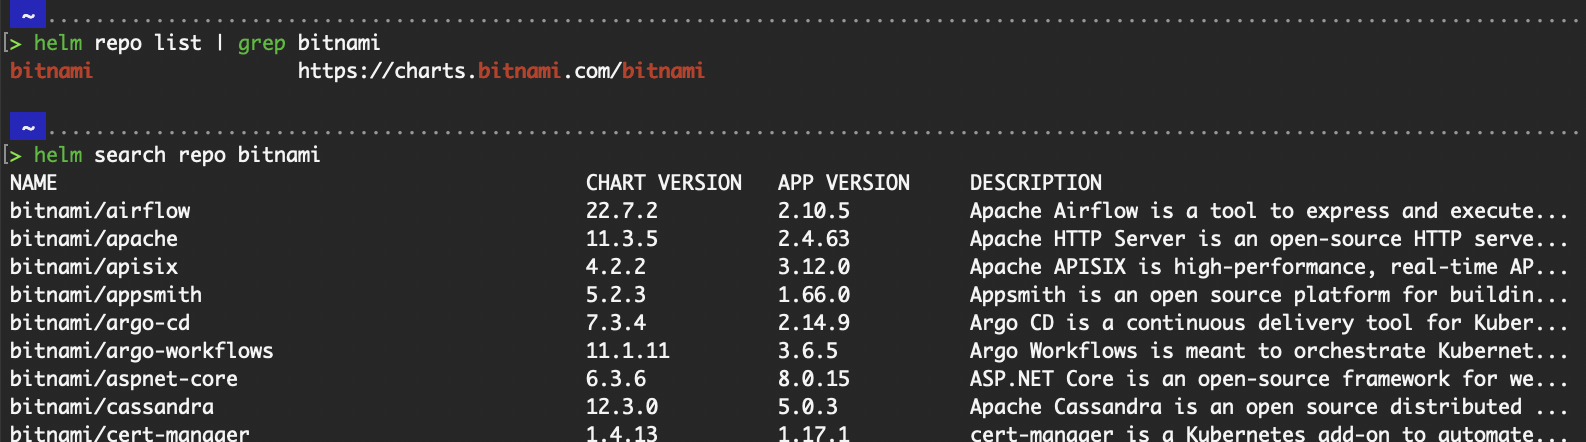
Task: Click argo-cd chart version 7.3.4
Action: 616,323
